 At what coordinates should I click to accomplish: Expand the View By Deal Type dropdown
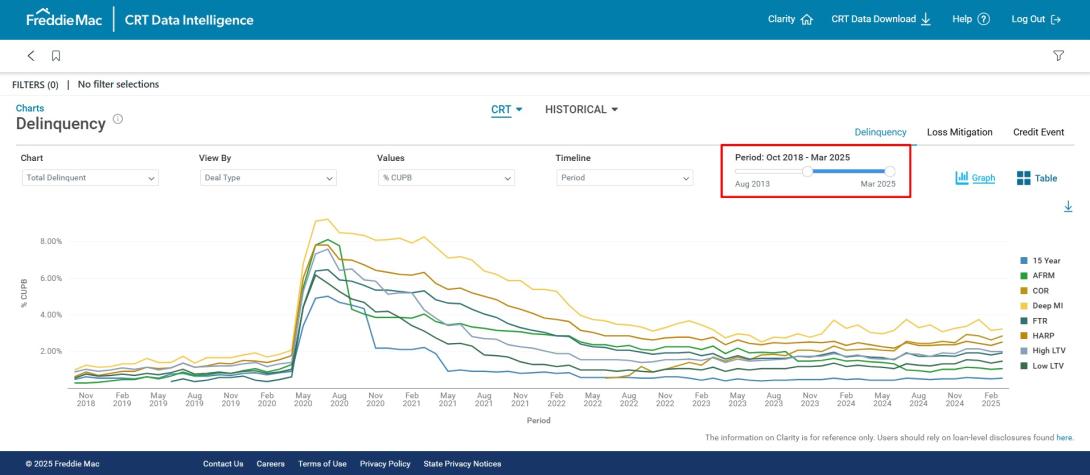(x=268, y=178)
